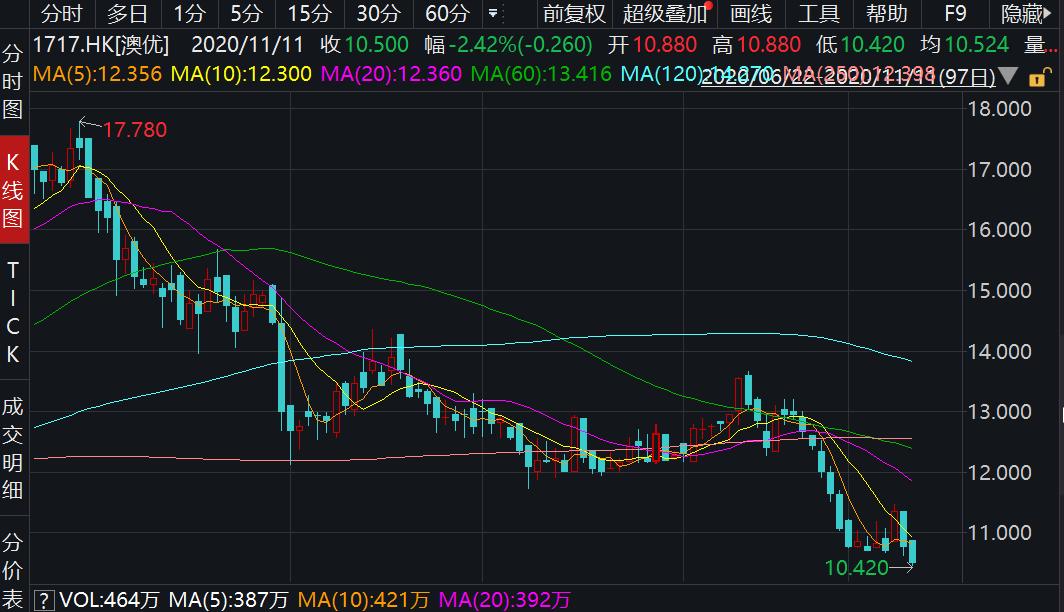Select the 1分 one-minute period
The image size is (1064, 612).
[189, 13]
